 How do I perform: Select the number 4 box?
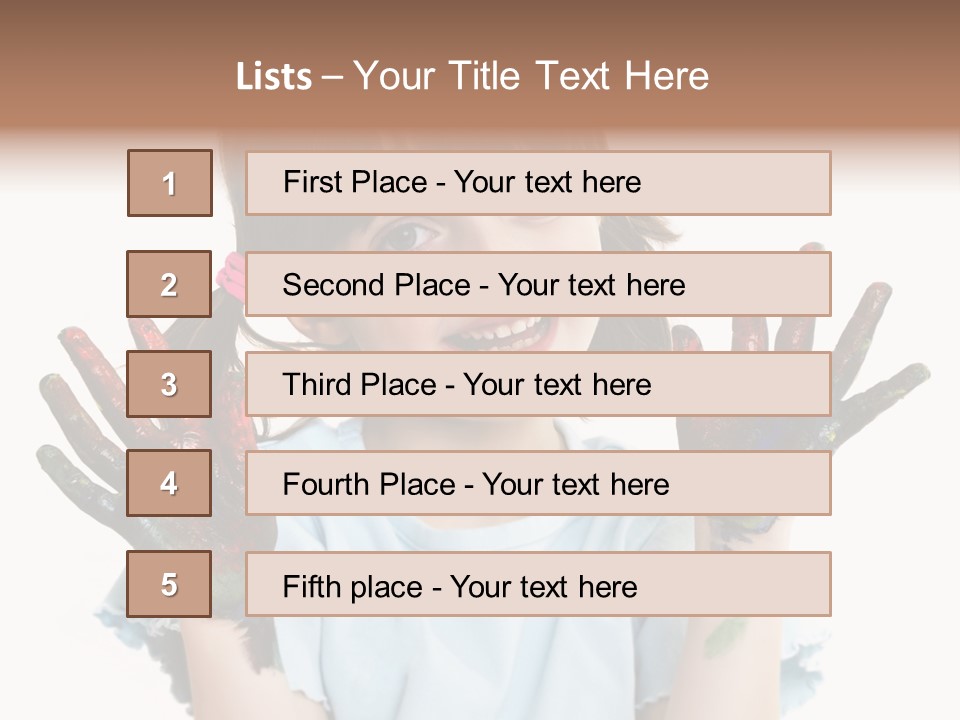click(x=169, y=484)
